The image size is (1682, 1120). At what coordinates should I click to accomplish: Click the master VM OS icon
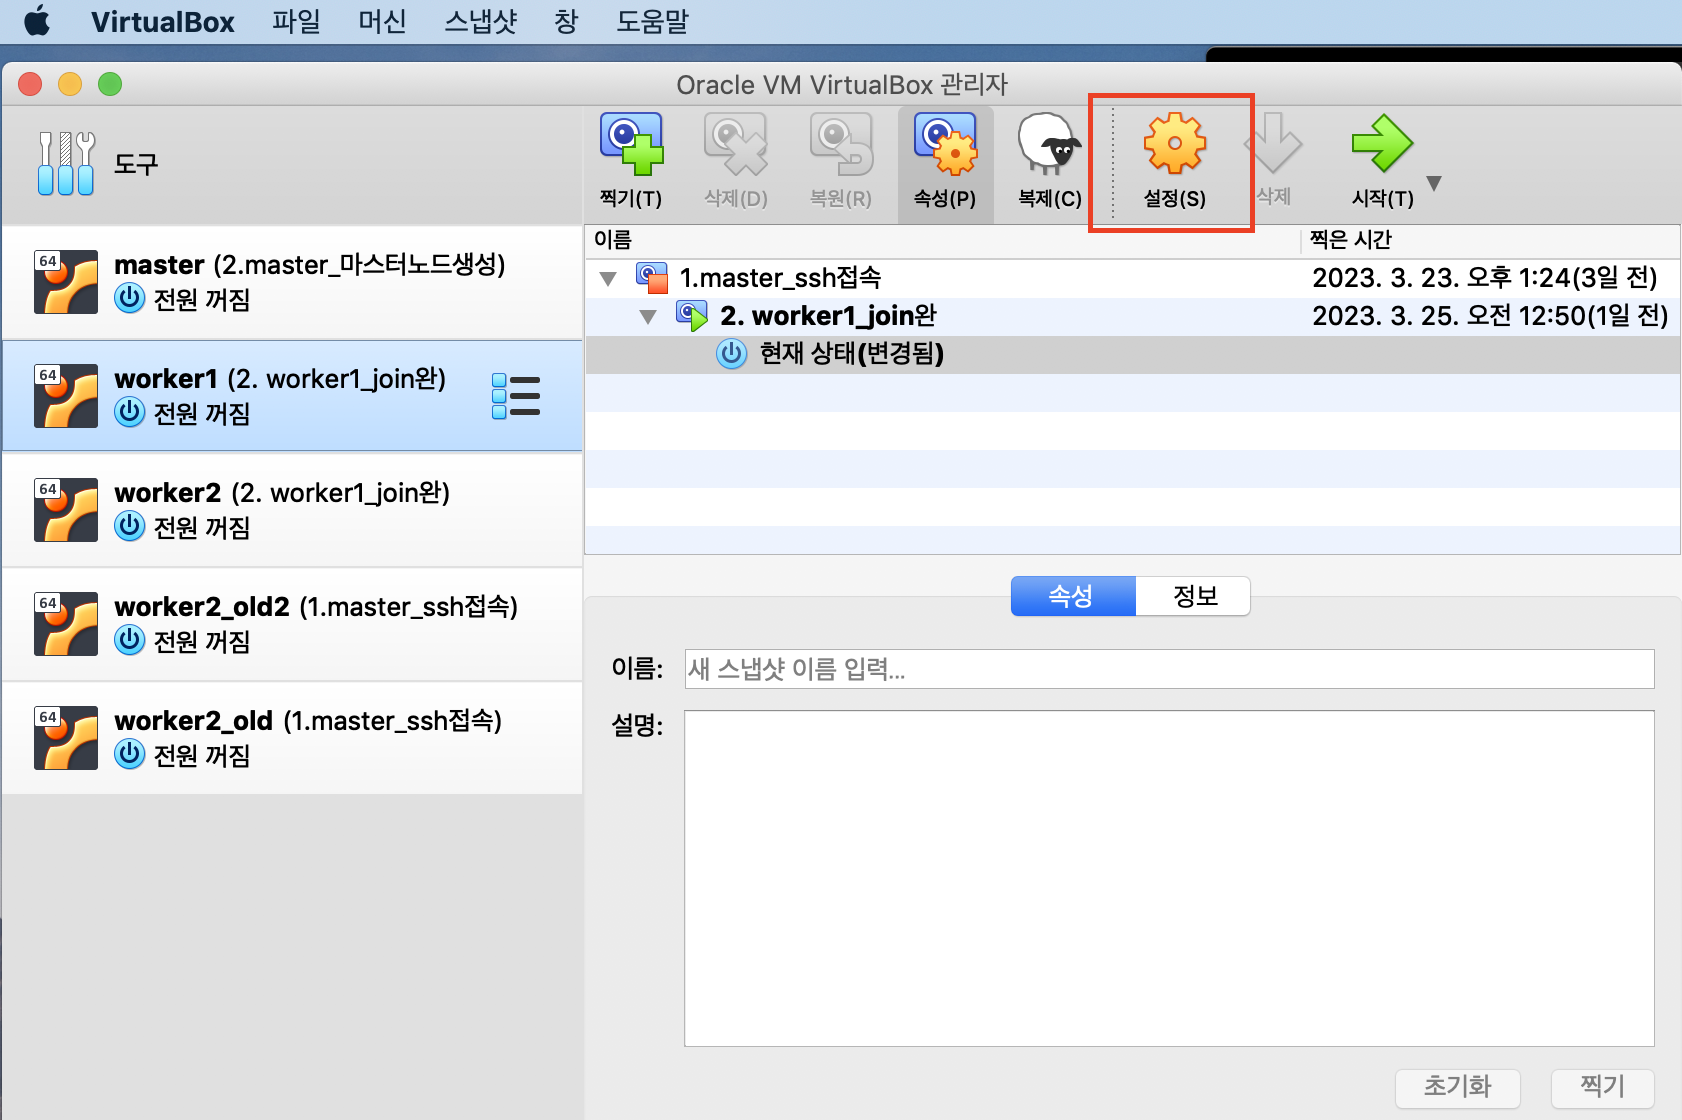(66, 282)
